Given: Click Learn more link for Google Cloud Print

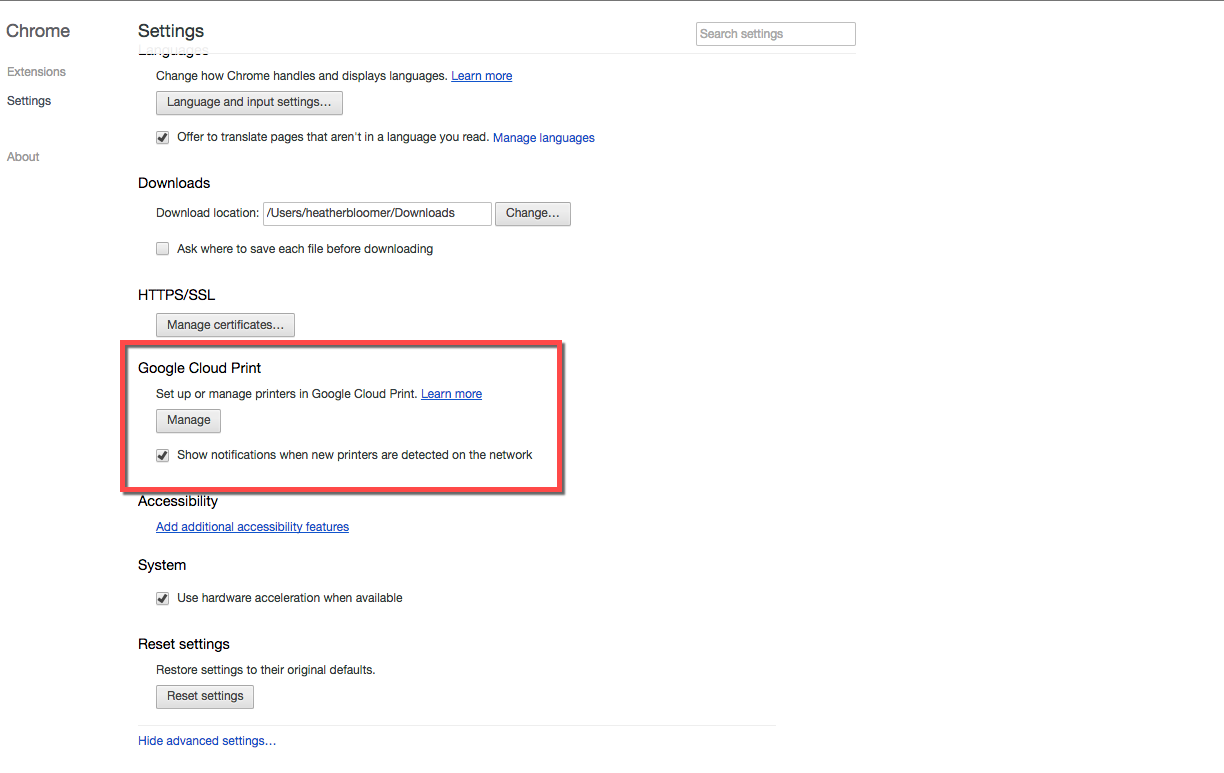Looking at the screenshot, I should 452,394.
